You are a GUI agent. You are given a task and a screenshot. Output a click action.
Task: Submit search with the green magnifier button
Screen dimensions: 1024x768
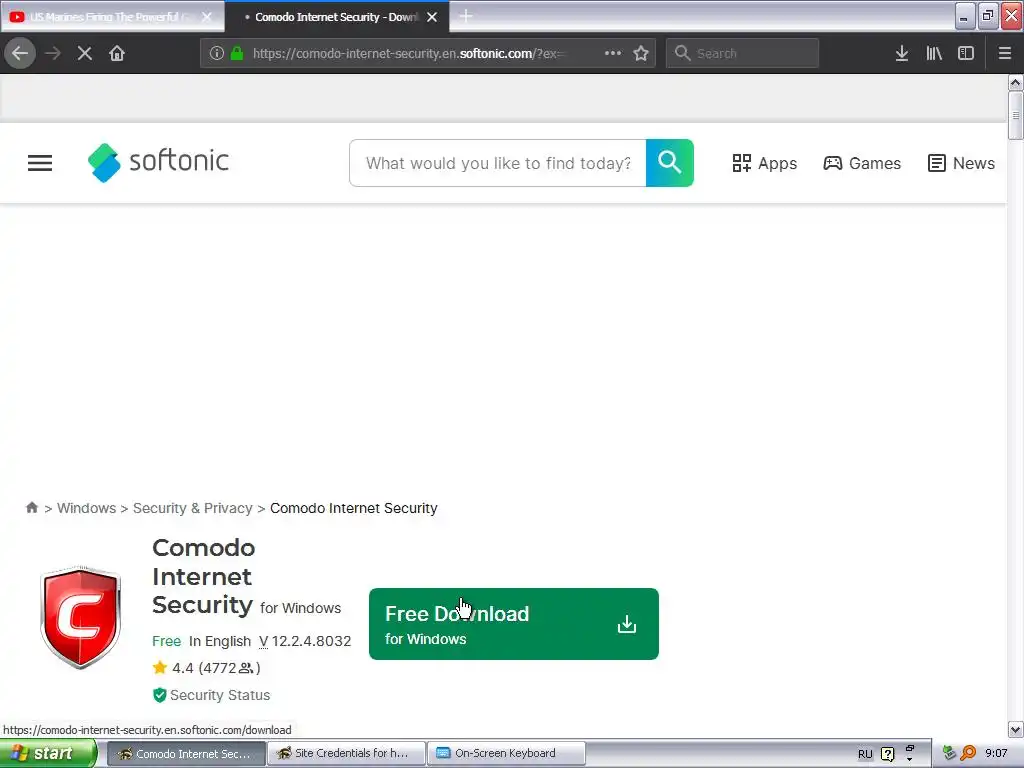(x=669, y=163)
